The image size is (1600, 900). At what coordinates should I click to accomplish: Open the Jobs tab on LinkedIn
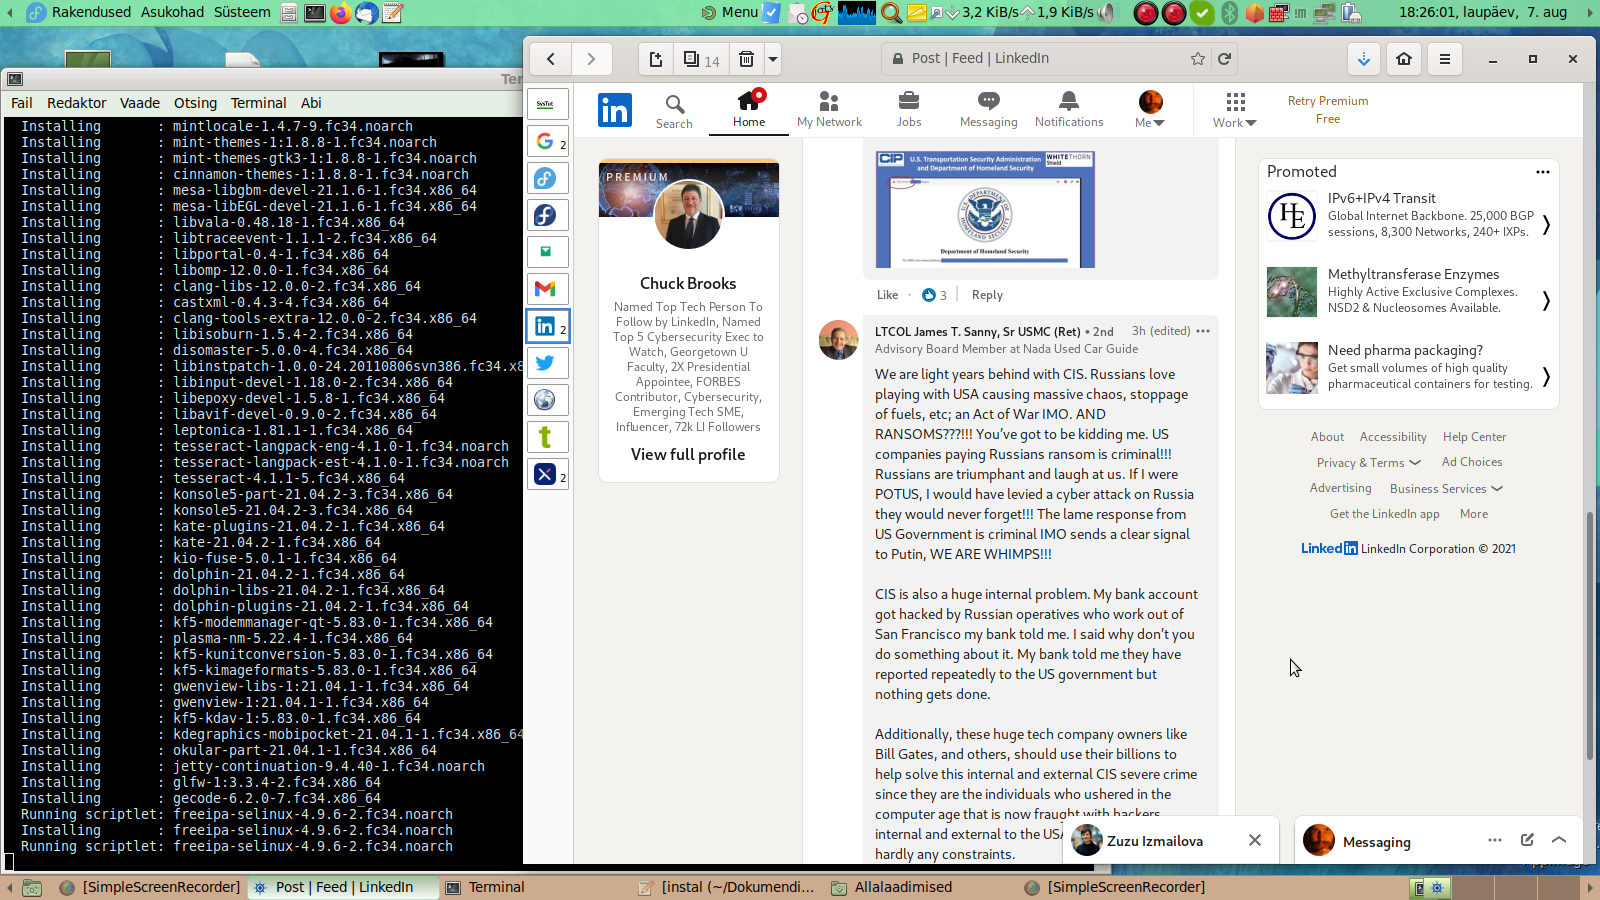tap(909, 110)
